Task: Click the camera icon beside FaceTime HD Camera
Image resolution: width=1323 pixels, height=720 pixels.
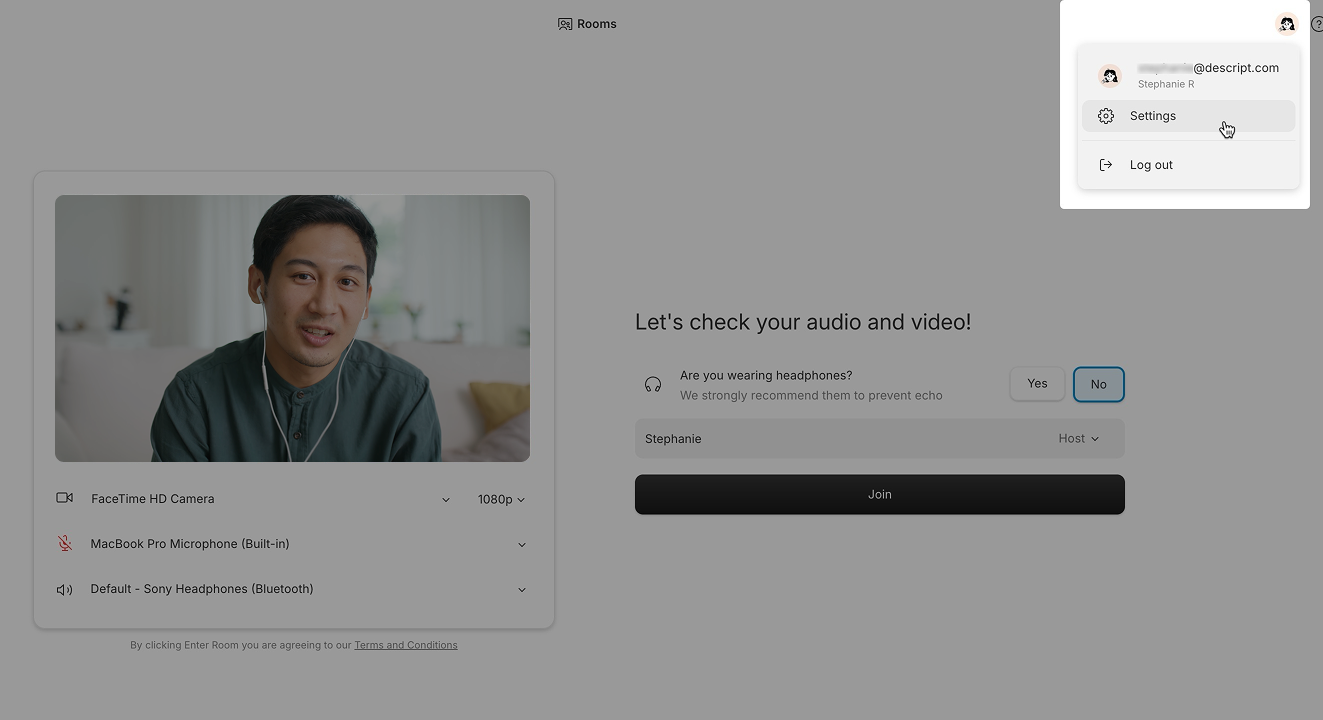Action: click(65, 498)
